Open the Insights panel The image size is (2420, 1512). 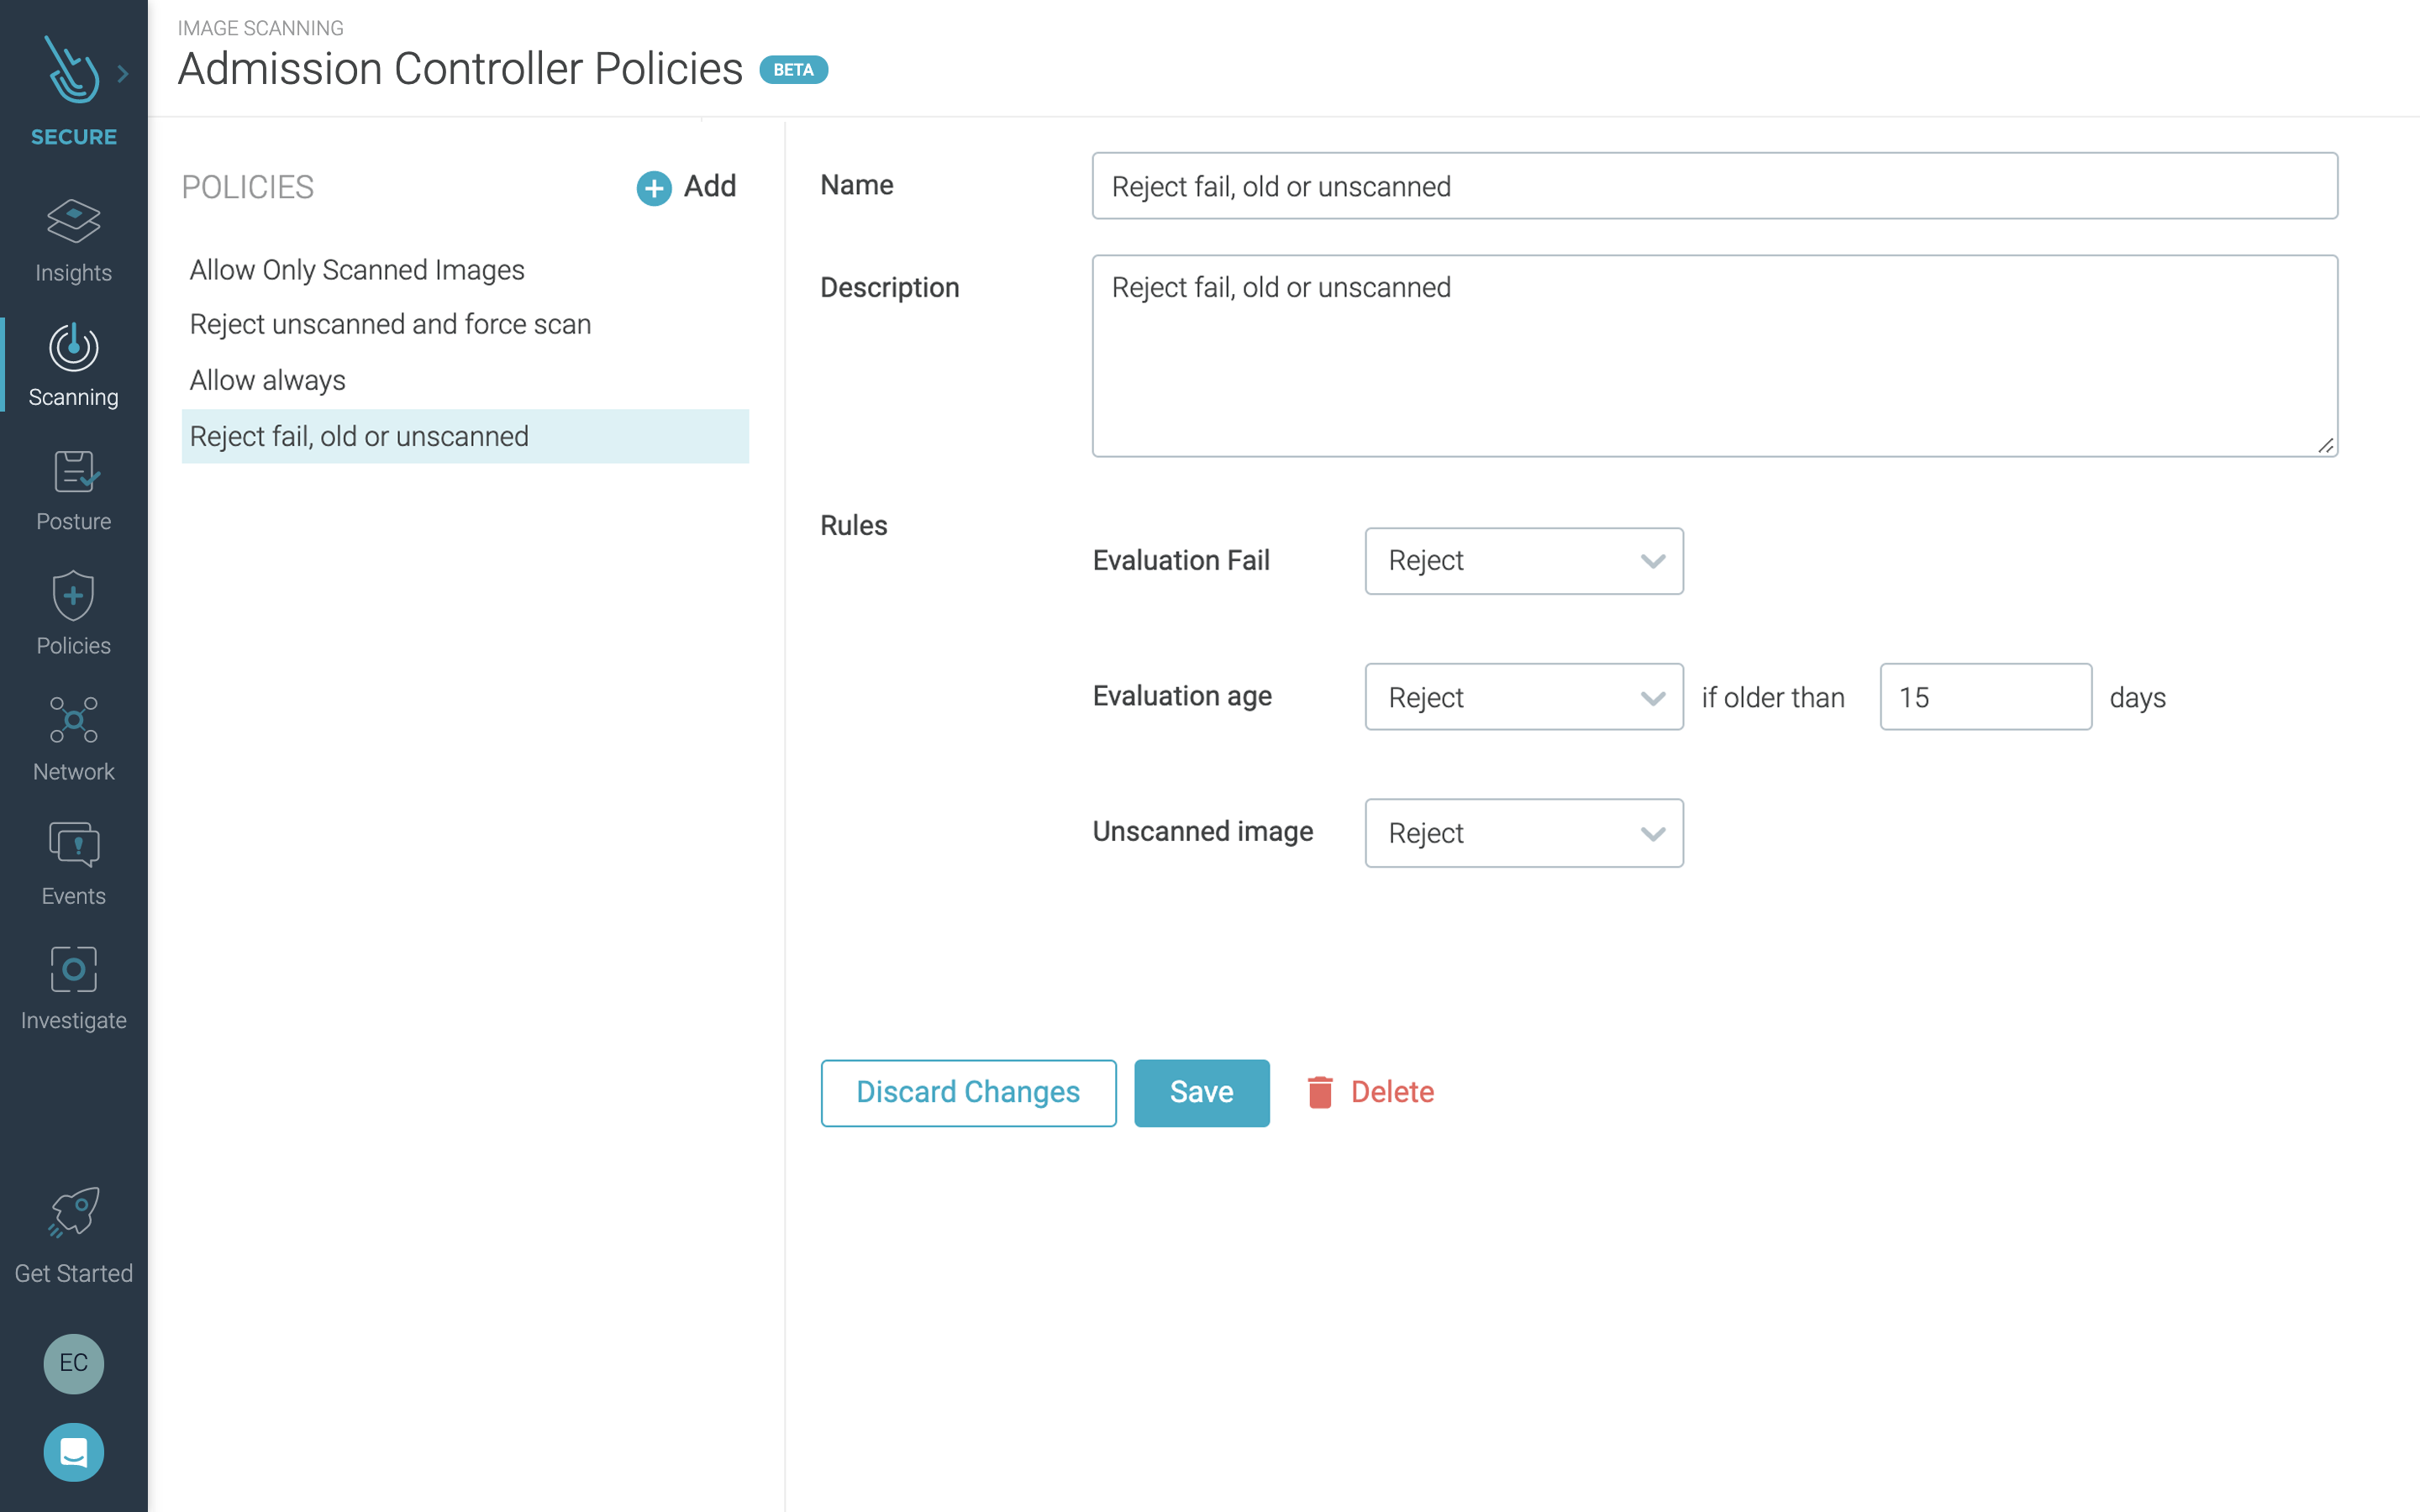click(73, 240)
